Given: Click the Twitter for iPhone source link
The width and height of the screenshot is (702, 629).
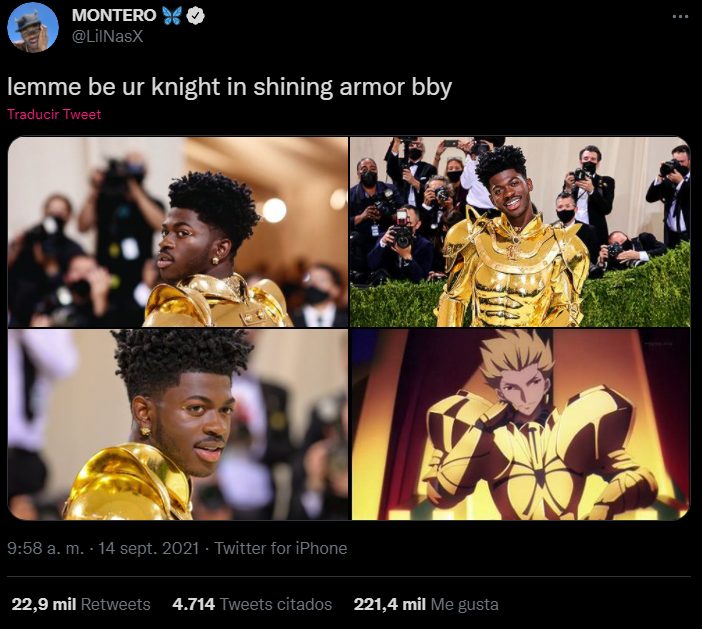Looking at the screenshot, I should (281, 548).
